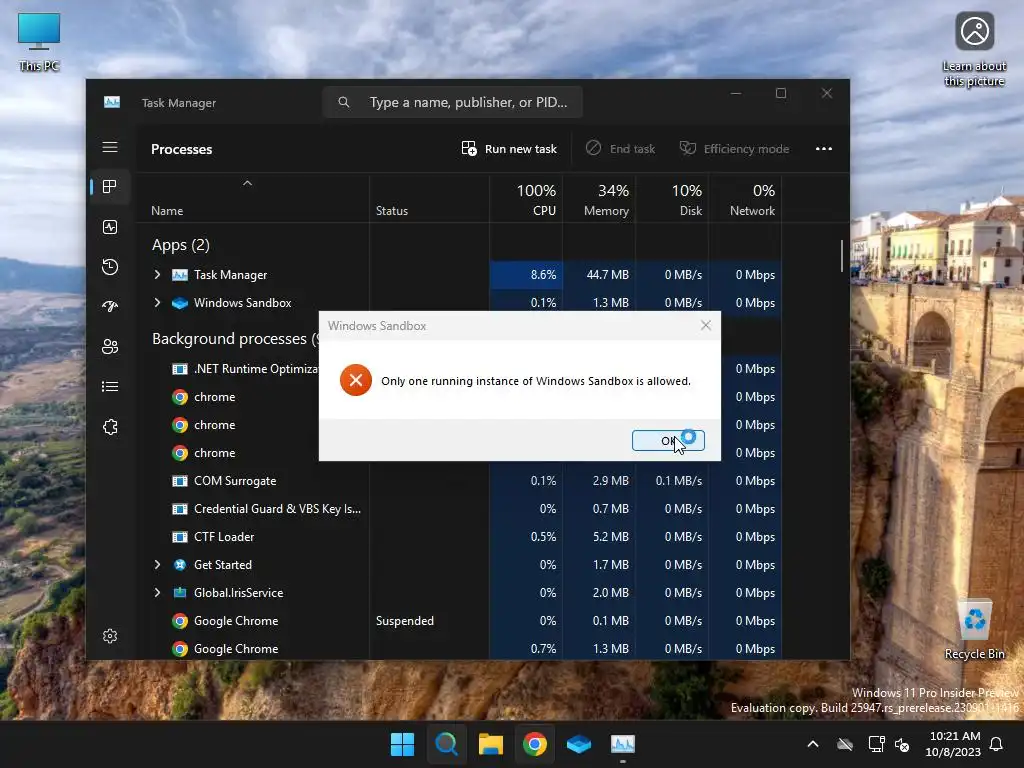Open File Explorer from the taskbar
The width and height of the screenshot is (1024, 768).
490,744
